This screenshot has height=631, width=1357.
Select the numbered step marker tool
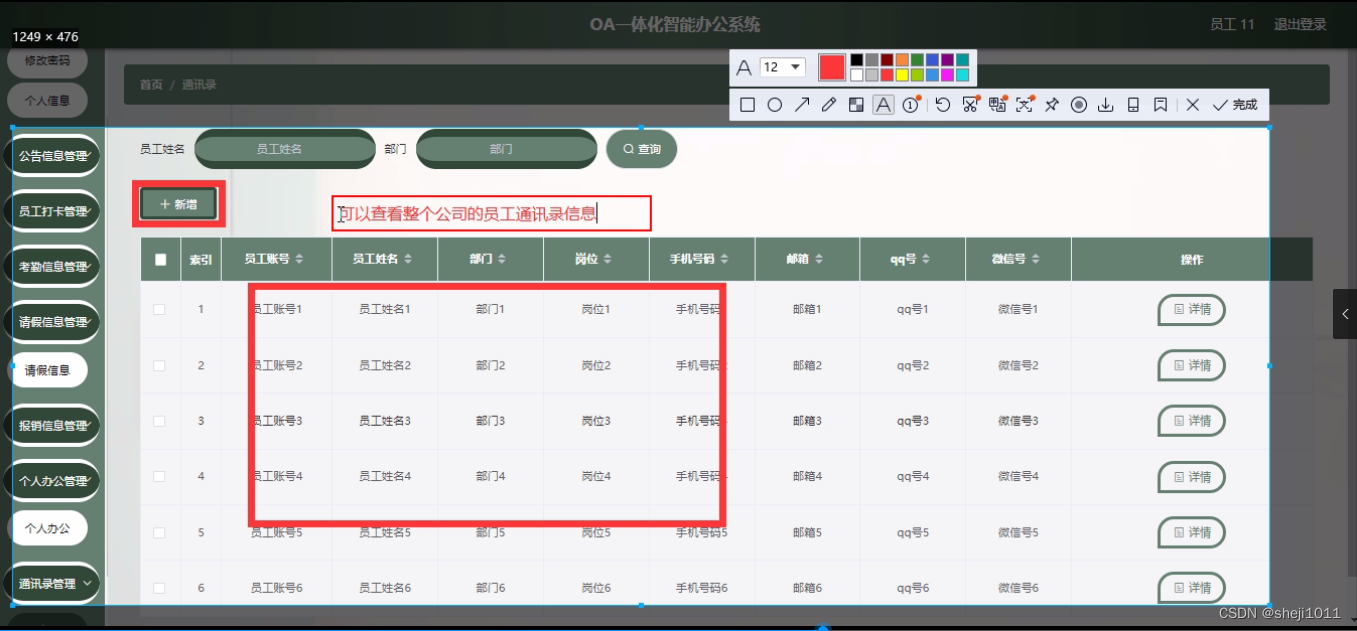[x=909, y=104]
